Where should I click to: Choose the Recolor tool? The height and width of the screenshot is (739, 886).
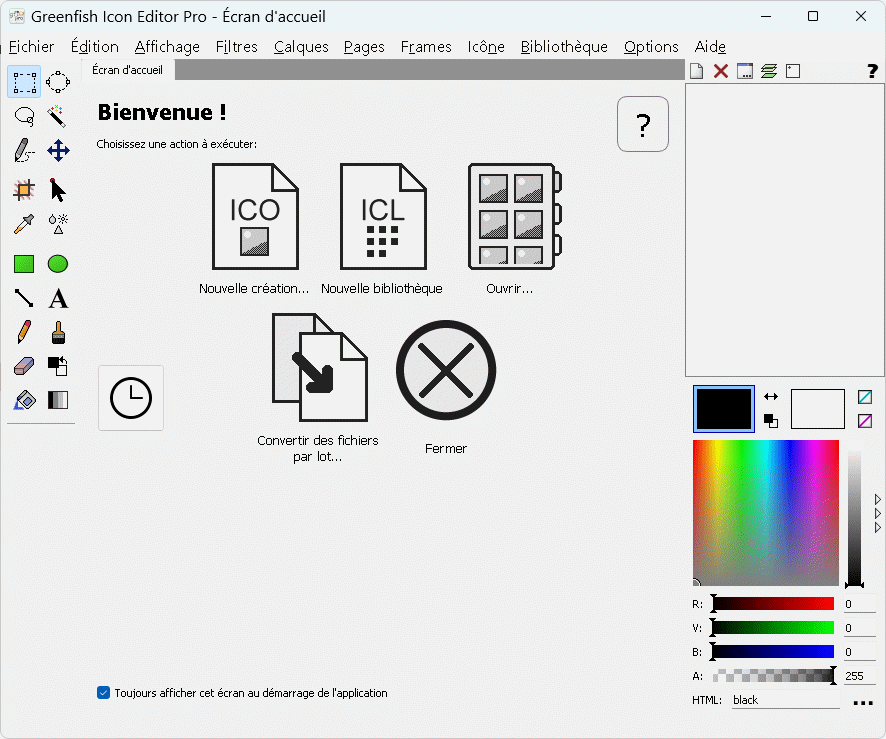[58, 366]
